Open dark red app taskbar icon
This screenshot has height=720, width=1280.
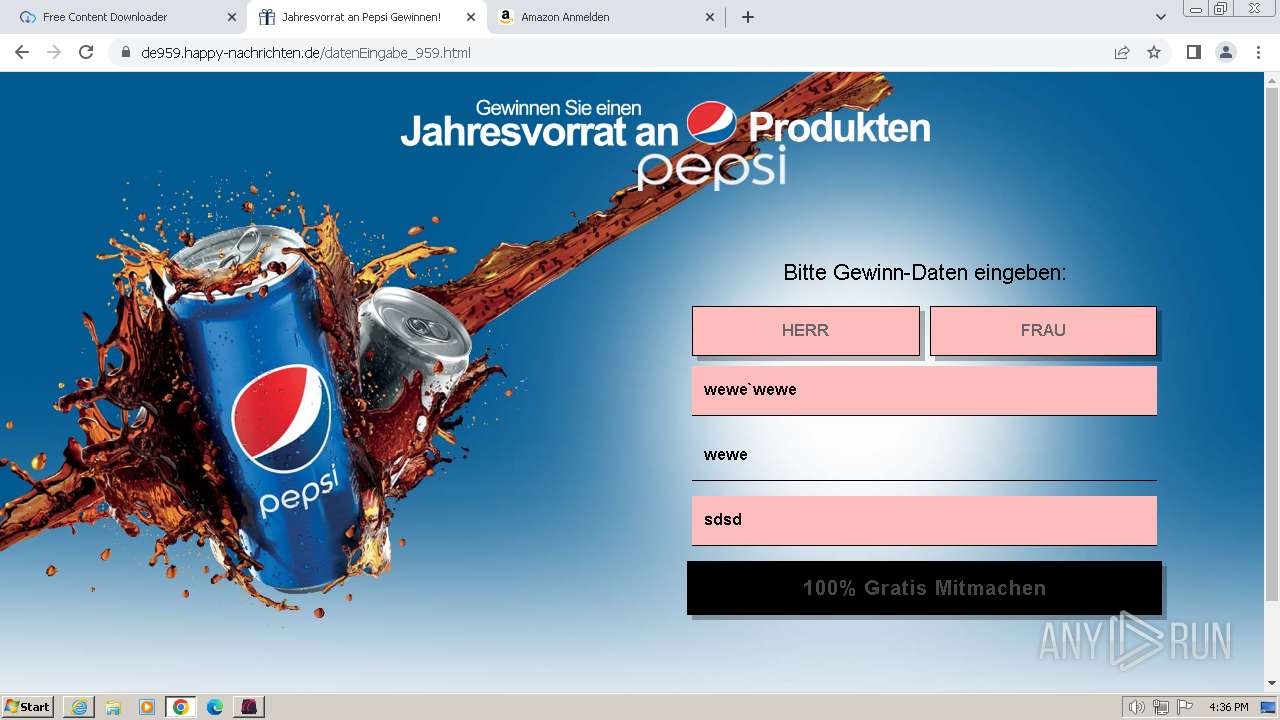click(x=249, y=707)
